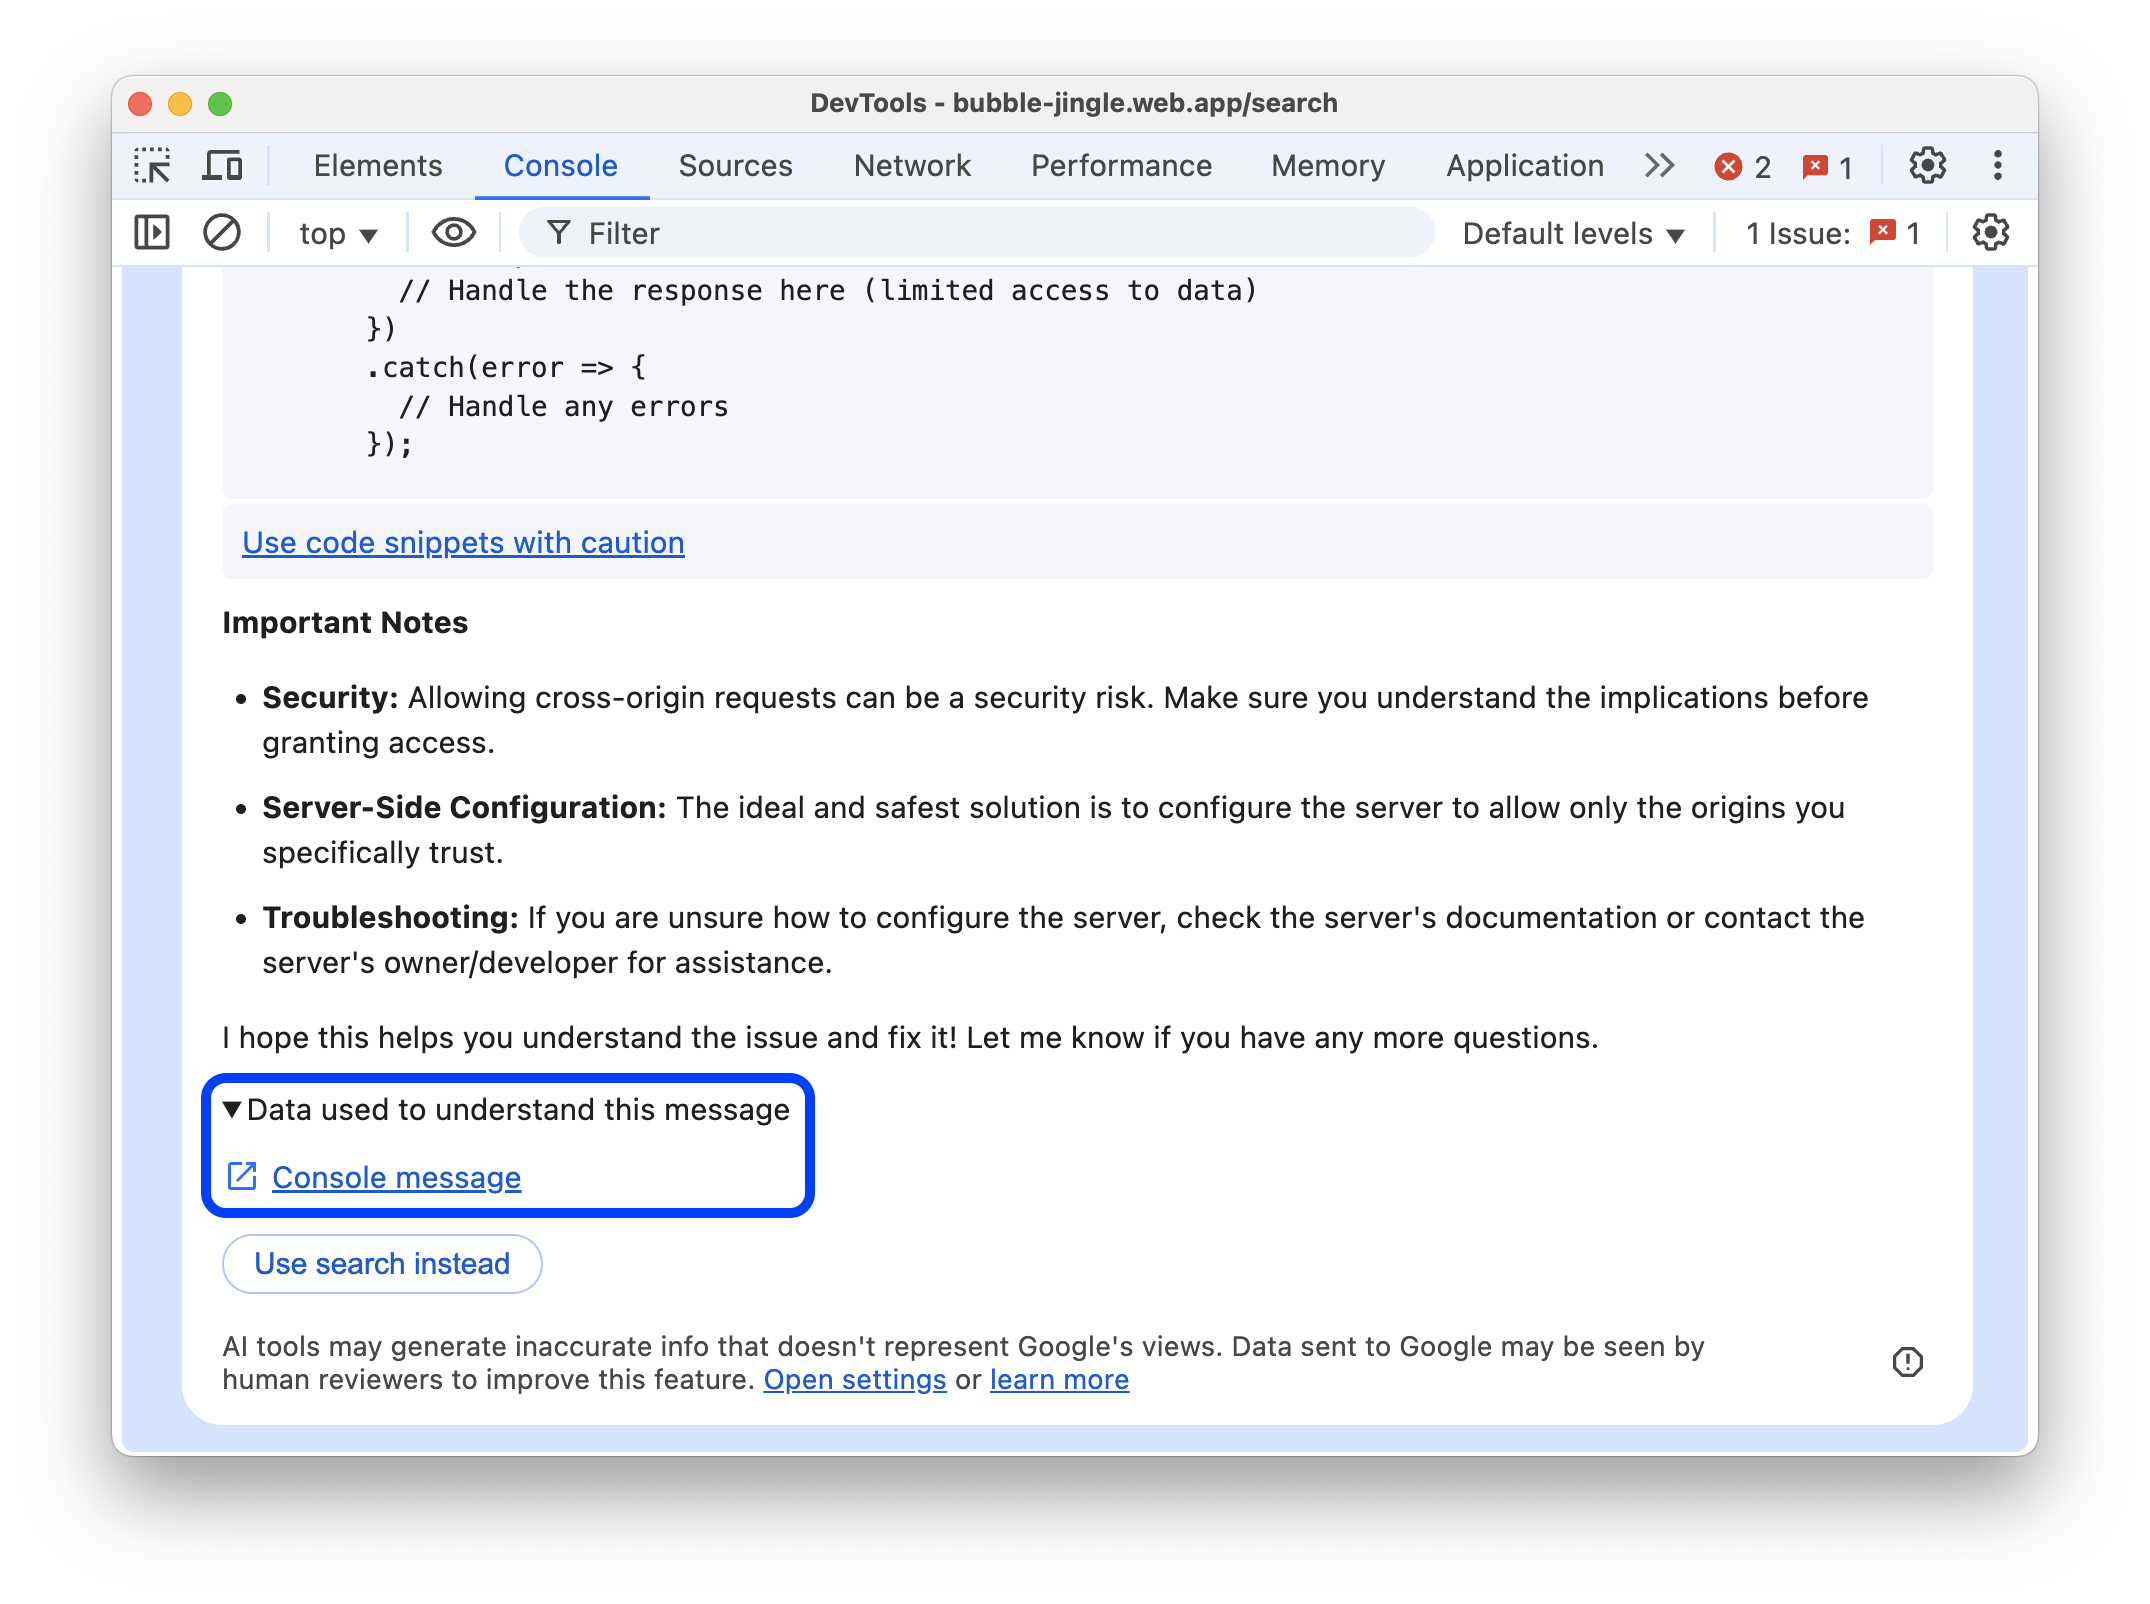Click the inspect element icon
This screenshot has width=2150, height=1604.
coord(153,163)
